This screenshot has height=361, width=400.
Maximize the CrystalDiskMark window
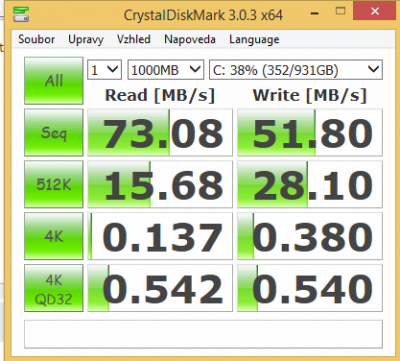340,12
